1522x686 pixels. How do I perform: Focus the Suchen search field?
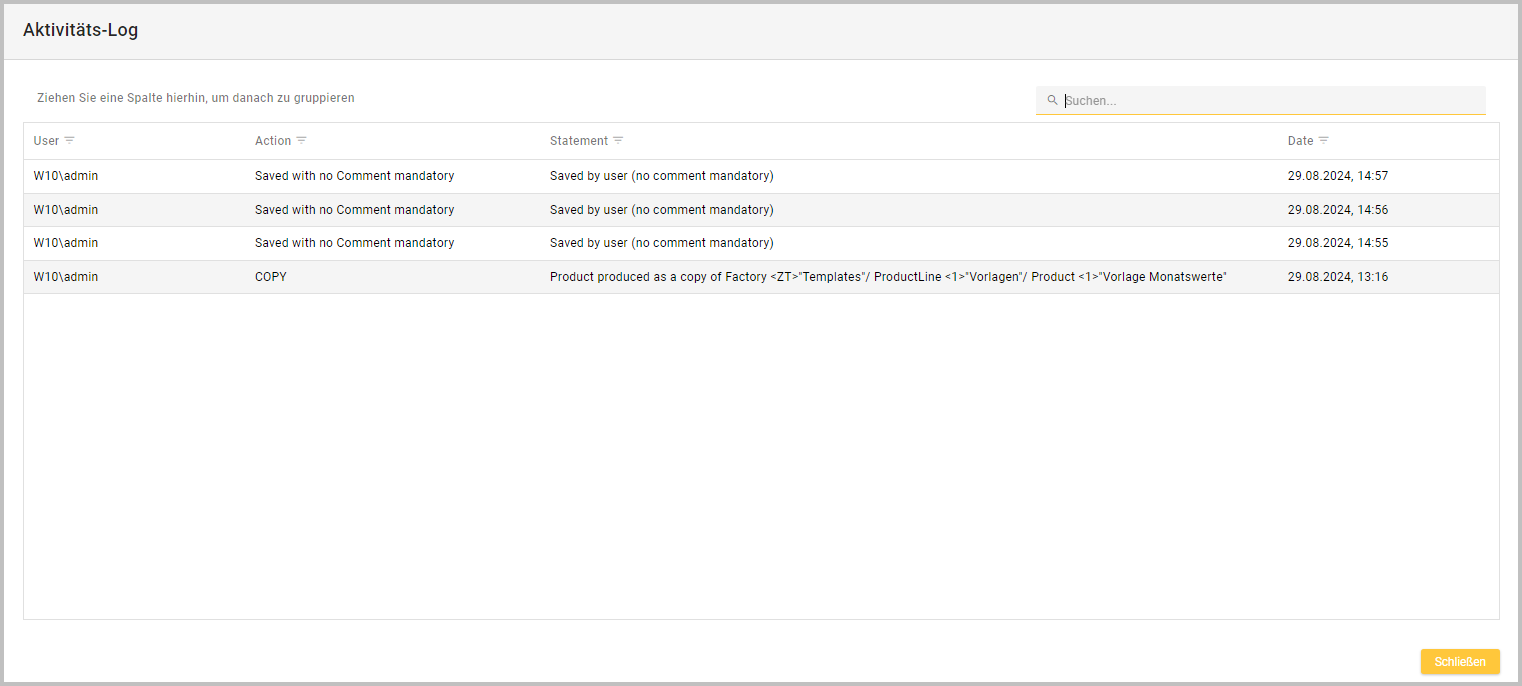[1270, 101]
